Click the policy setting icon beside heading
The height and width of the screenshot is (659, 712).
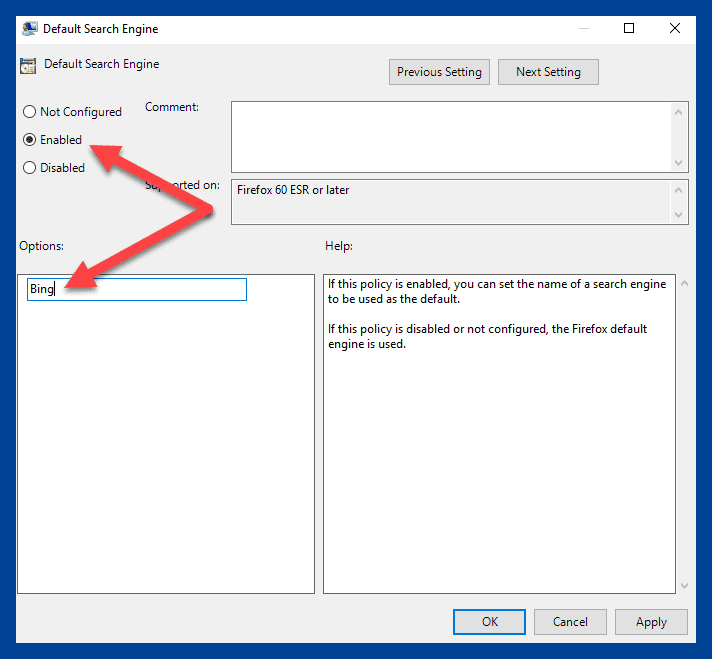[28, 66]
